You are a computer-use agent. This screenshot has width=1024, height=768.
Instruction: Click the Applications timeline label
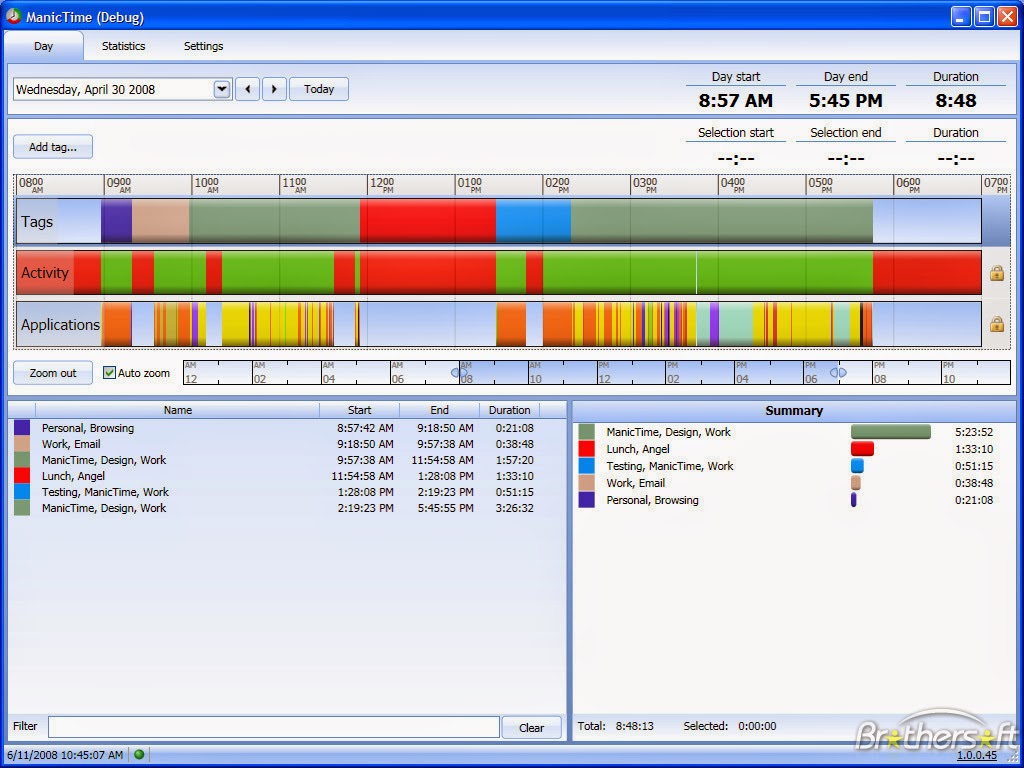60,324
